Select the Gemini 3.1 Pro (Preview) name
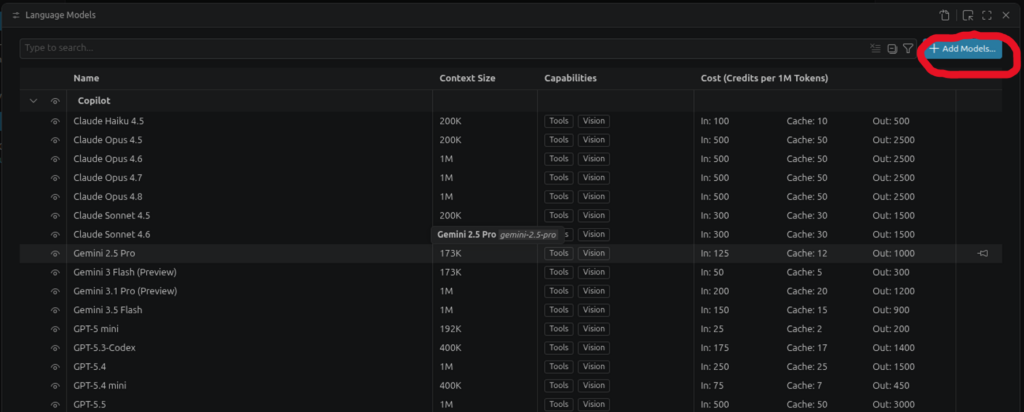This screenshot has height=412, width=1024. pos(125,291)
